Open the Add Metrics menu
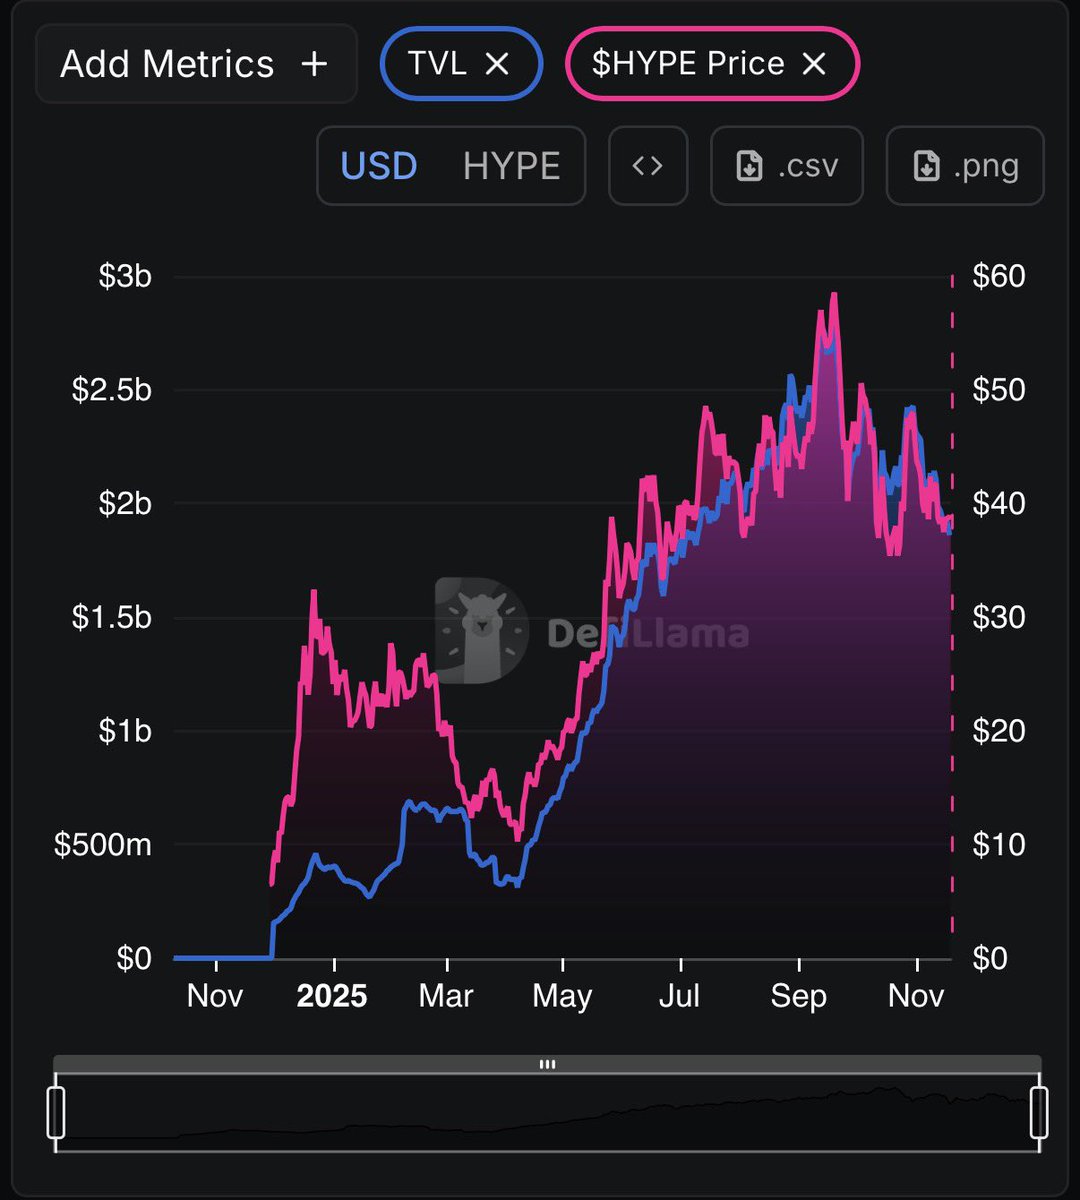This screenshot has width=1080, height=1200. pyautogui.click(x=196, y=64)
